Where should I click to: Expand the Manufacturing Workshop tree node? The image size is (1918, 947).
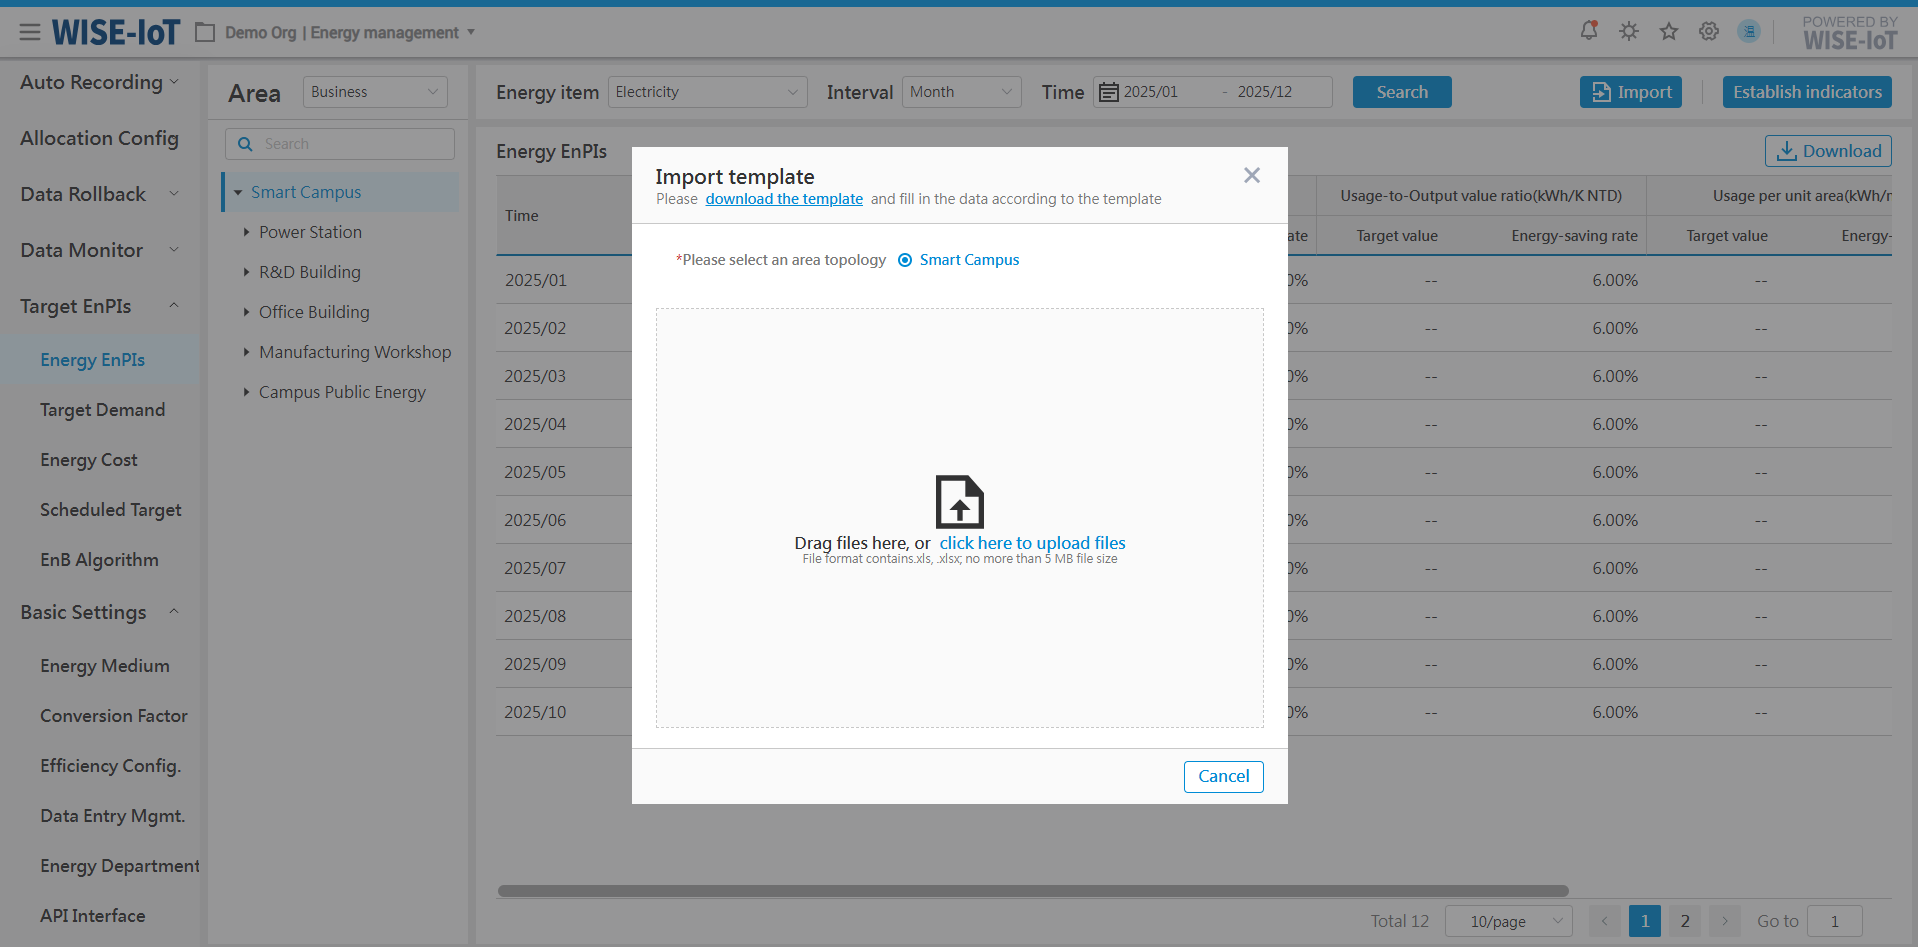[x=246, y=352]
